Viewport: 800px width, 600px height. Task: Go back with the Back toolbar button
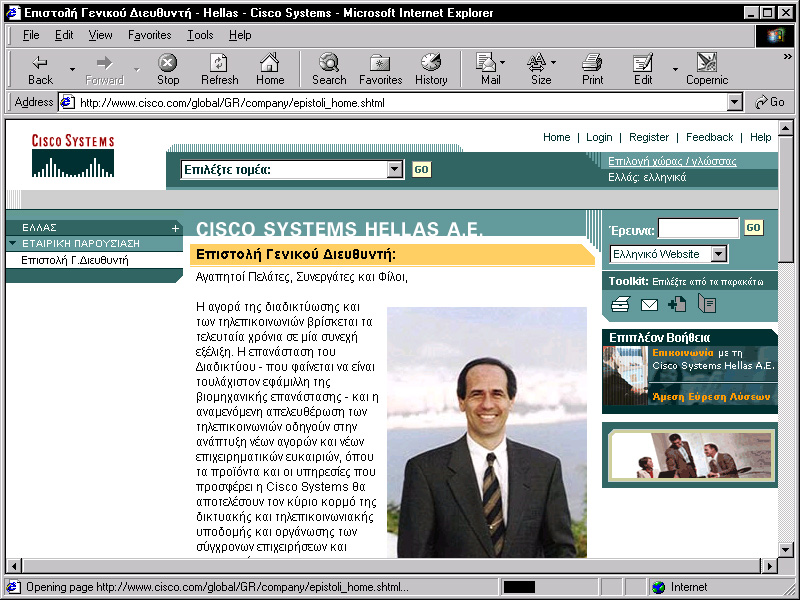tap(40, 69)
